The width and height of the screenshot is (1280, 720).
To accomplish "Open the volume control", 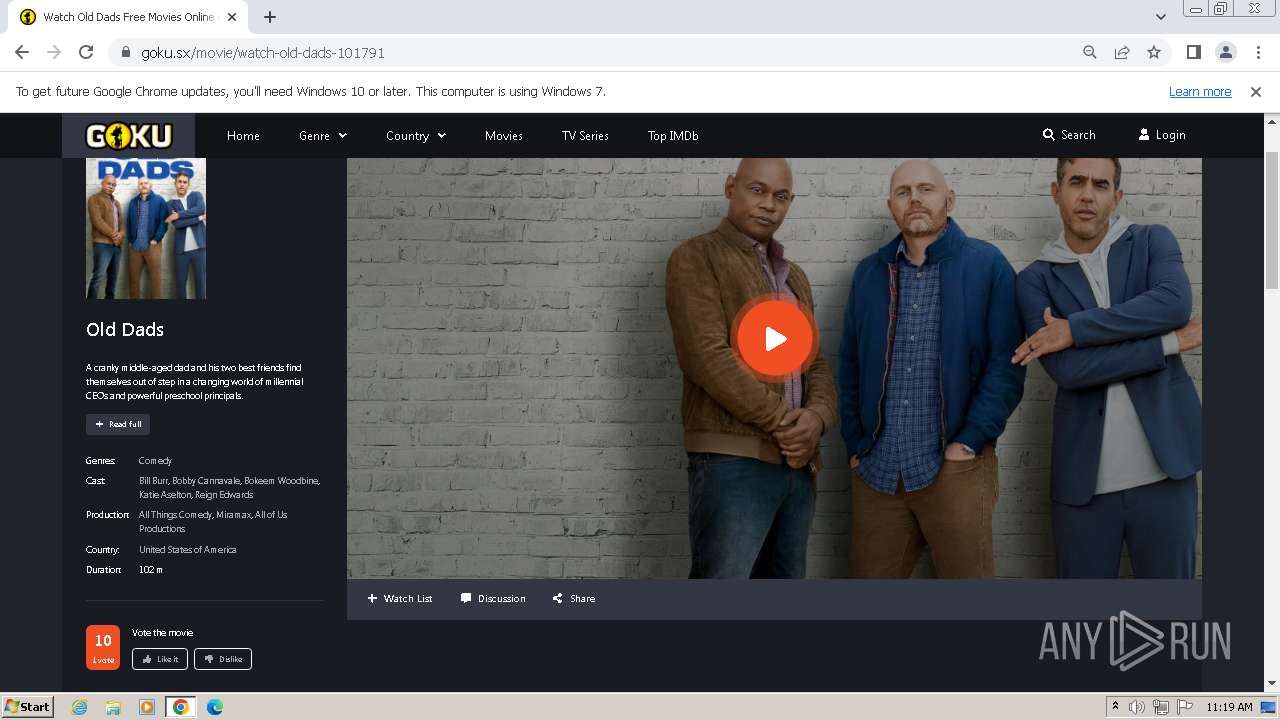I will [x=1137, y=707].
